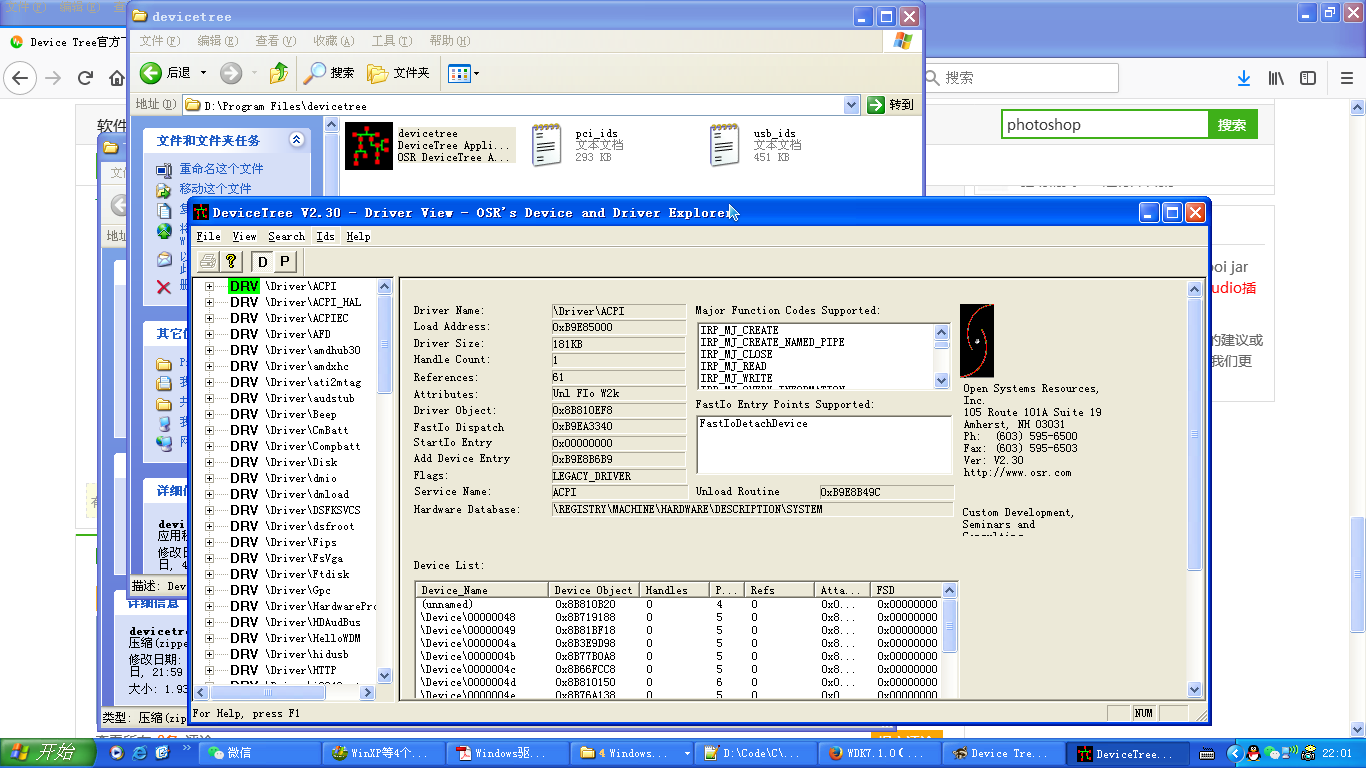Click the green 搜索 button on the webpage
1366x768 pixels.
(x=1232, y=125)
